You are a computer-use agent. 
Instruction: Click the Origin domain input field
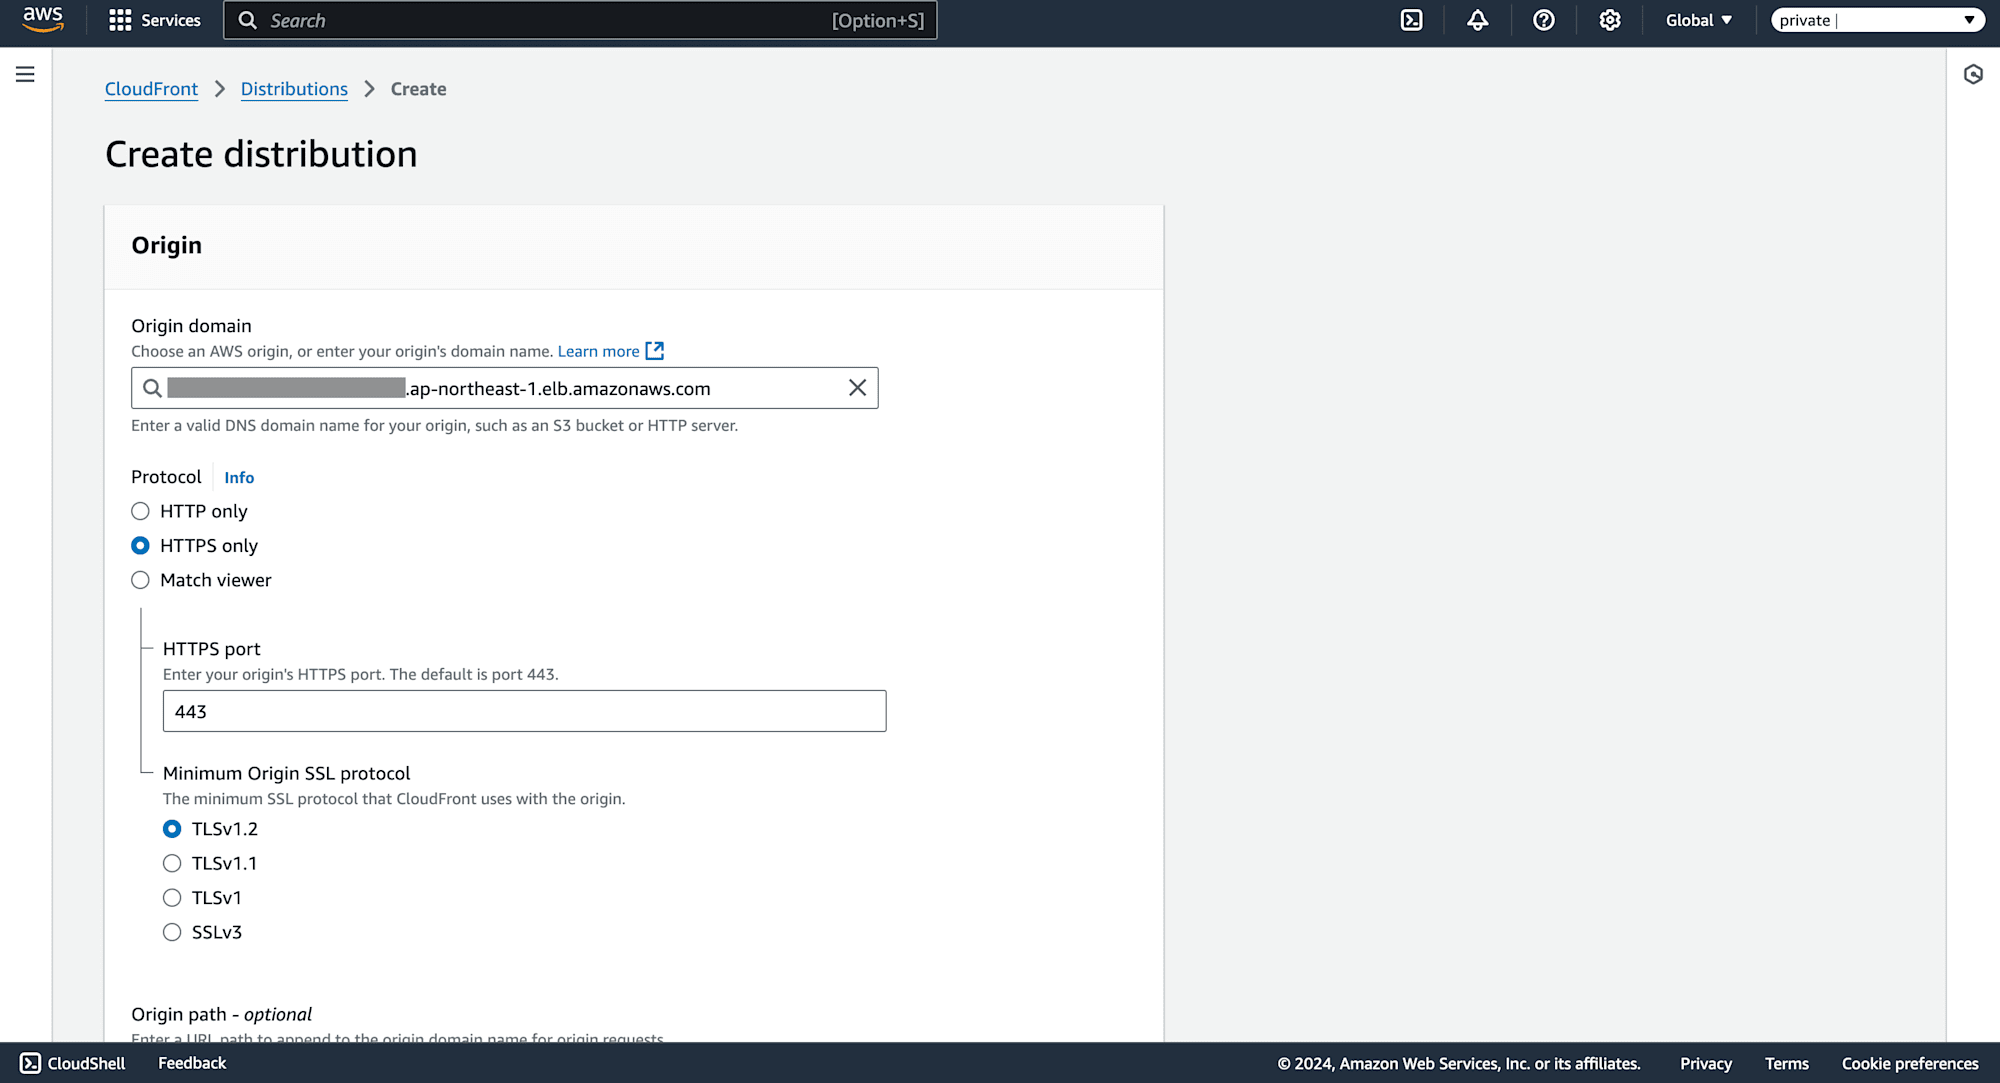(x=505, y=388)
